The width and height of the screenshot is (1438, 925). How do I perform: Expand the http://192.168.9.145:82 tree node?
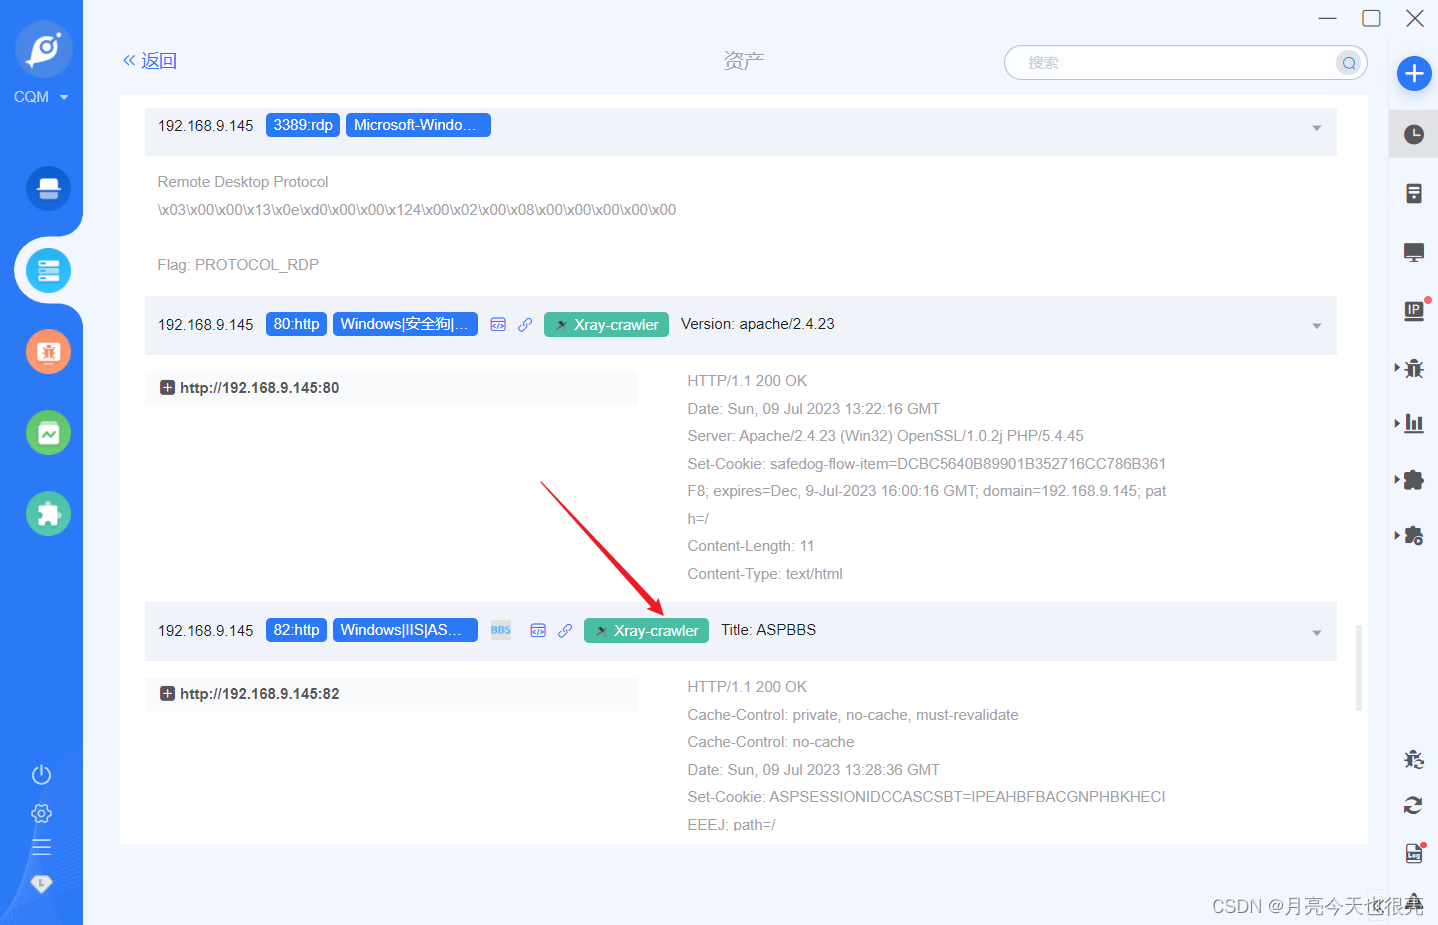pyautogui.click(x=167, y=694)
